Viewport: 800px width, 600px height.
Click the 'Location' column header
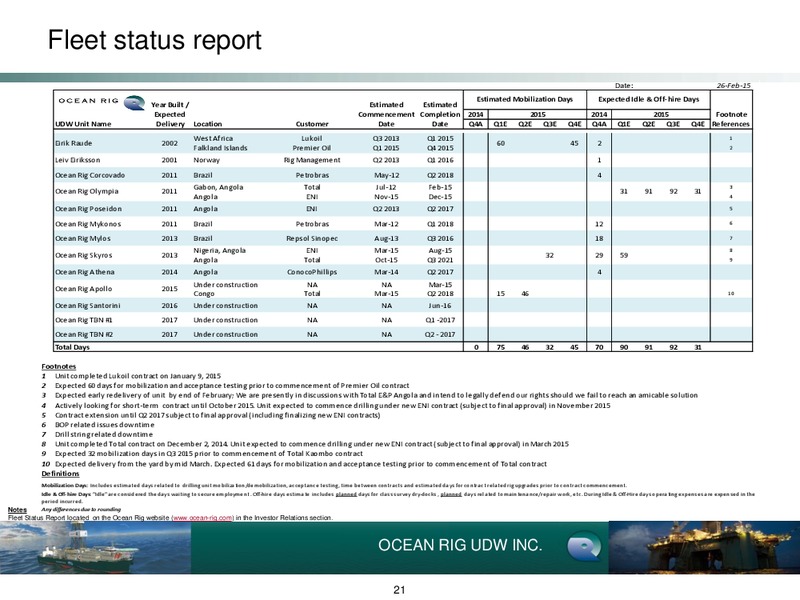click(x=208, y=124)
